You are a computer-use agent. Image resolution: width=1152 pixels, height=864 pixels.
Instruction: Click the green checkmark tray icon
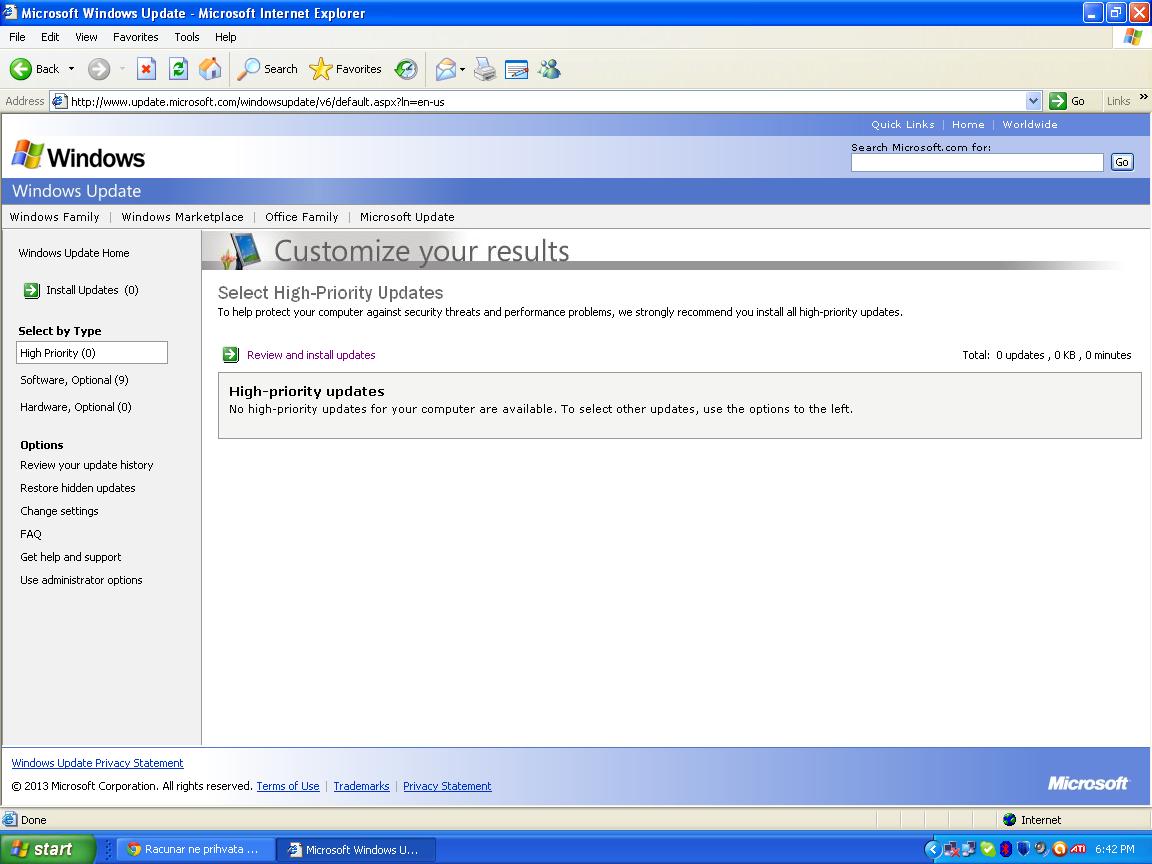(987, 849)
